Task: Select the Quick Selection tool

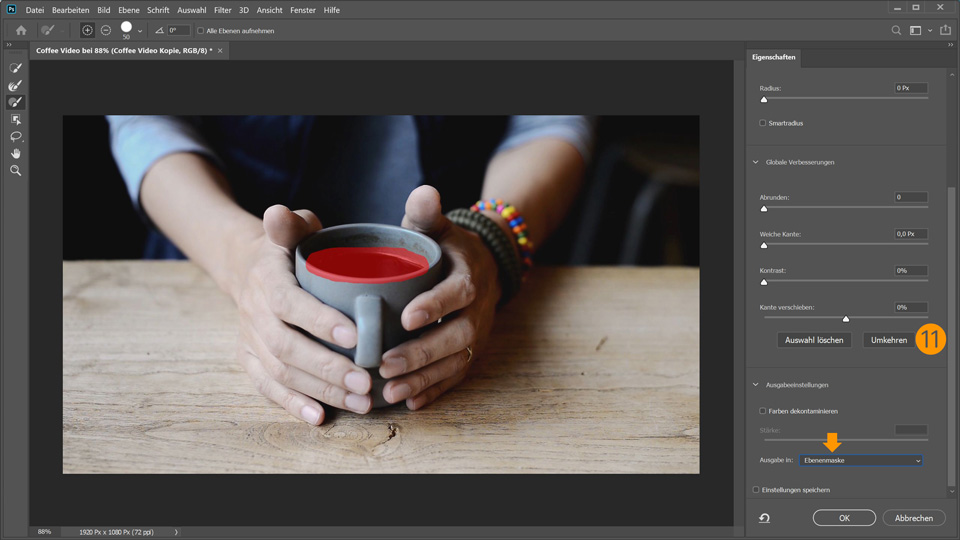Action: pos(15,68)
